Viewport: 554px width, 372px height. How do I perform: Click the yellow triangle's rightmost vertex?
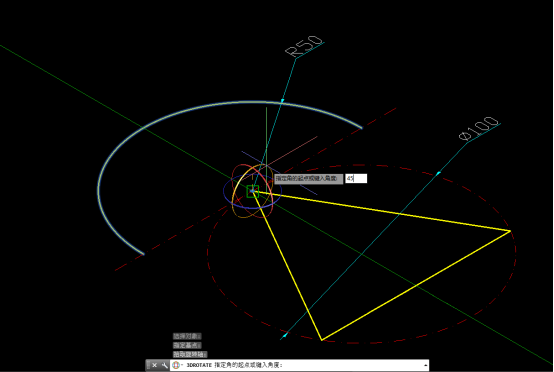coord(510,231)
